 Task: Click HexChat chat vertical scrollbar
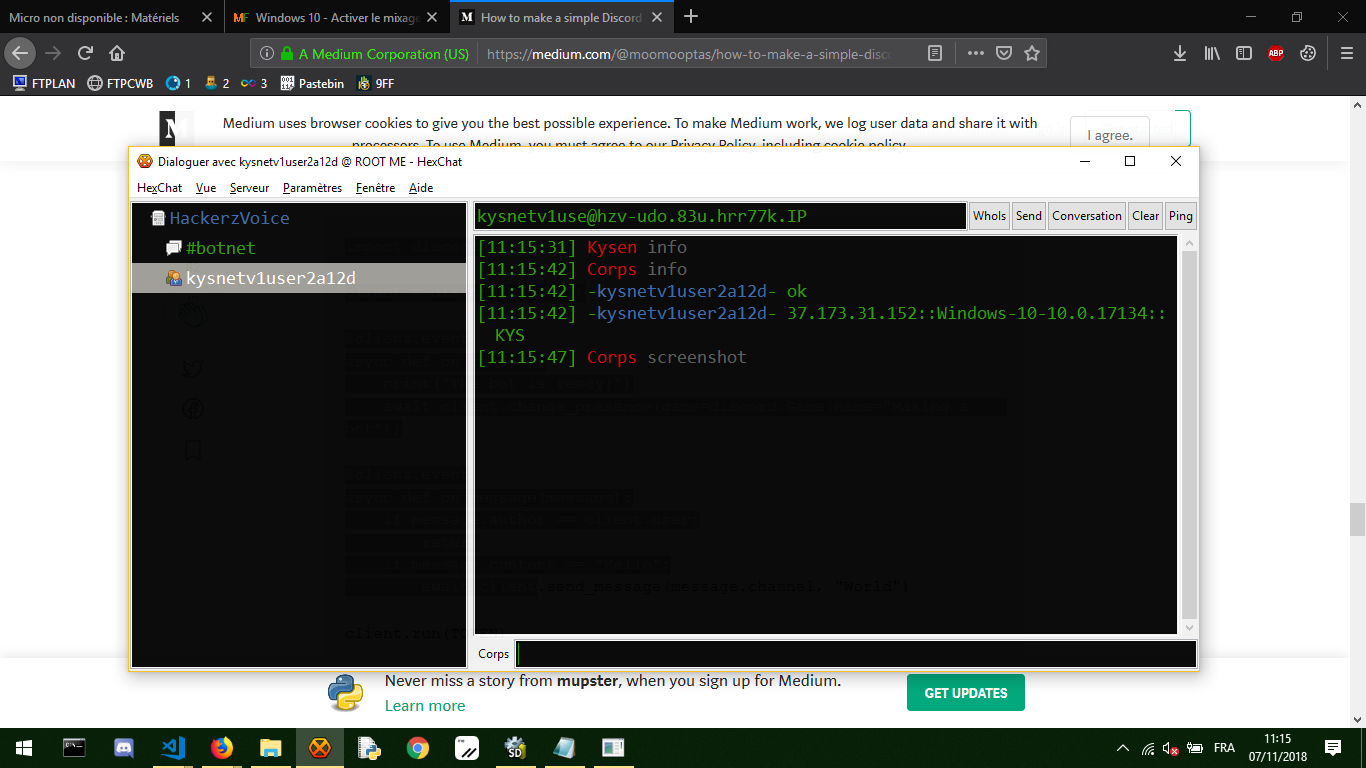coord(1188,435)
